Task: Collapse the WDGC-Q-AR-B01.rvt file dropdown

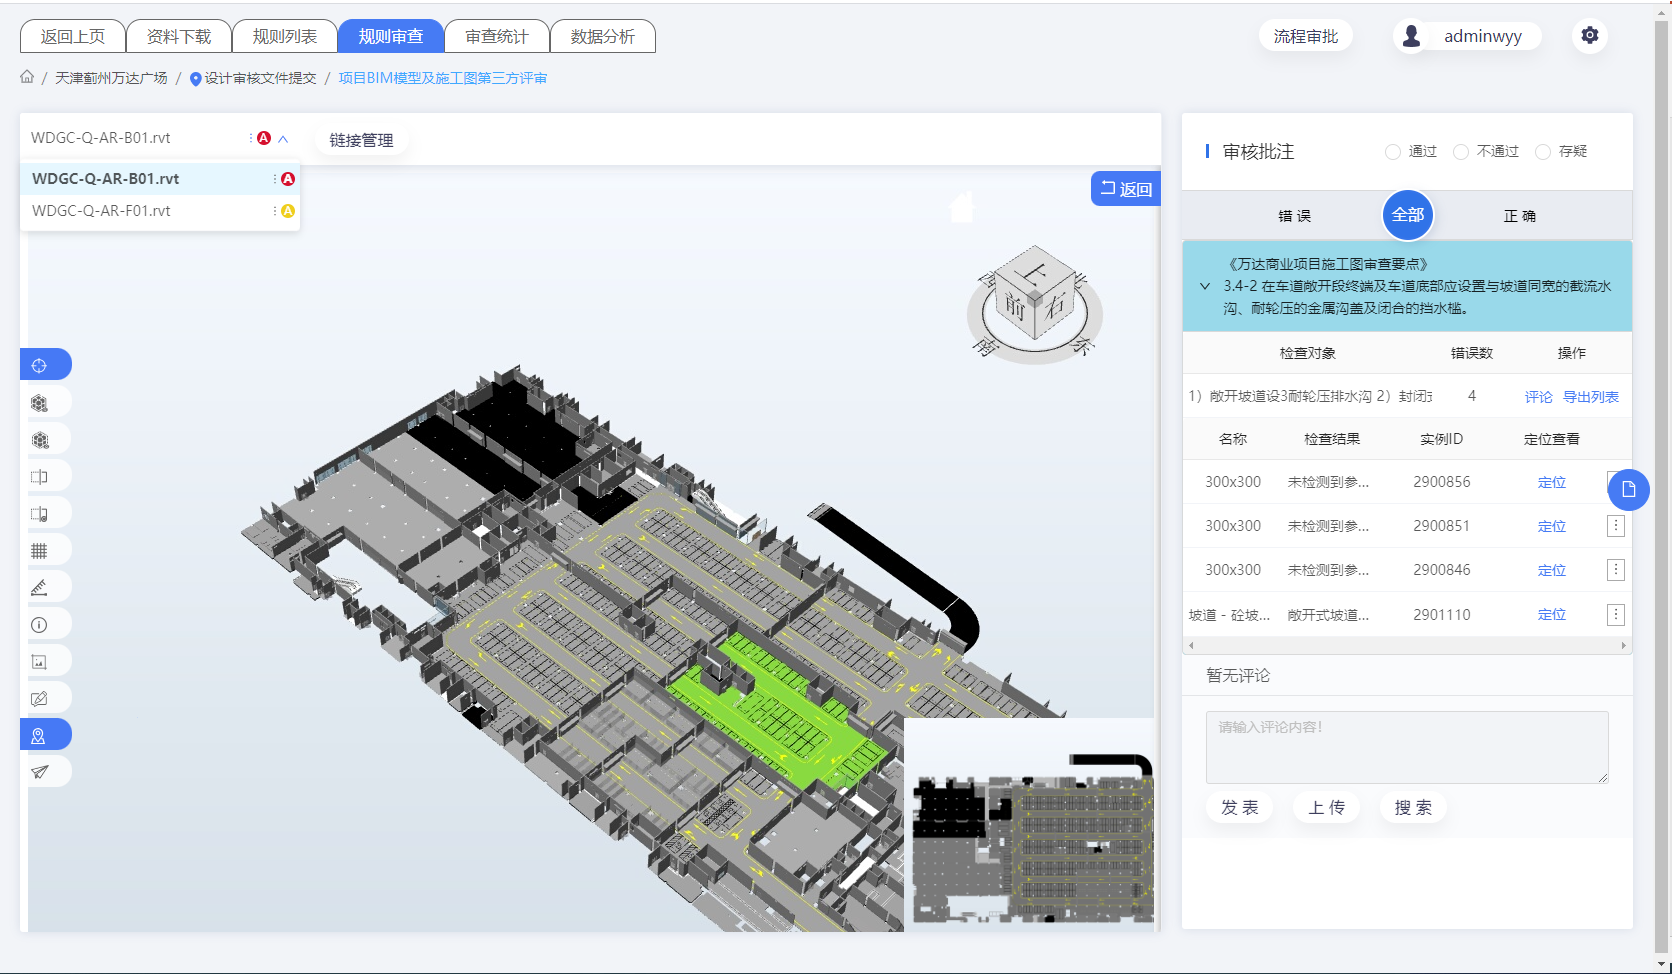Action: point(283,139)
